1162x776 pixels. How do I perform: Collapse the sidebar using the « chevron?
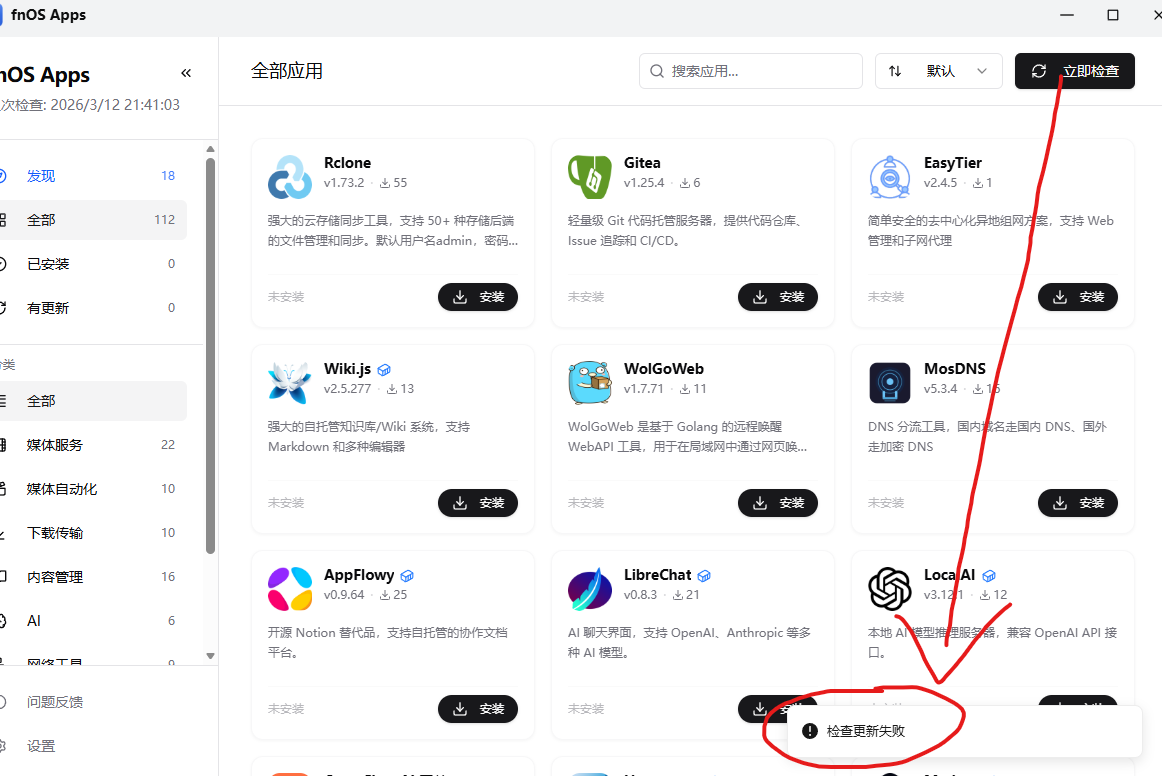pos(185,72)
